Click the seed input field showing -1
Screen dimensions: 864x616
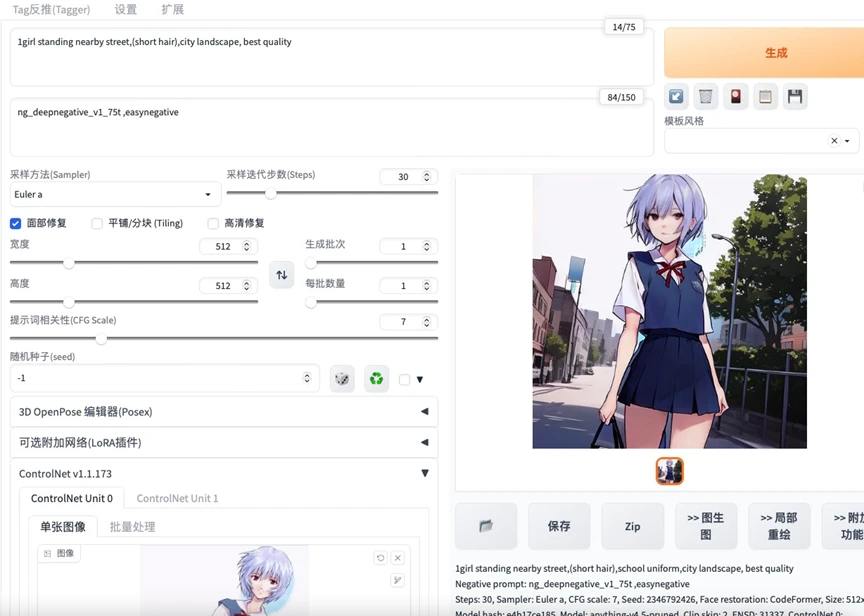[x=164, y=378]
